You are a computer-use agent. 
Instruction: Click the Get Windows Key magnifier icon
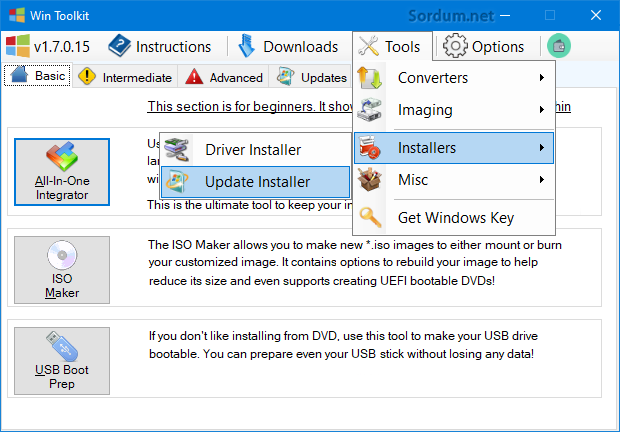(370, 217)
